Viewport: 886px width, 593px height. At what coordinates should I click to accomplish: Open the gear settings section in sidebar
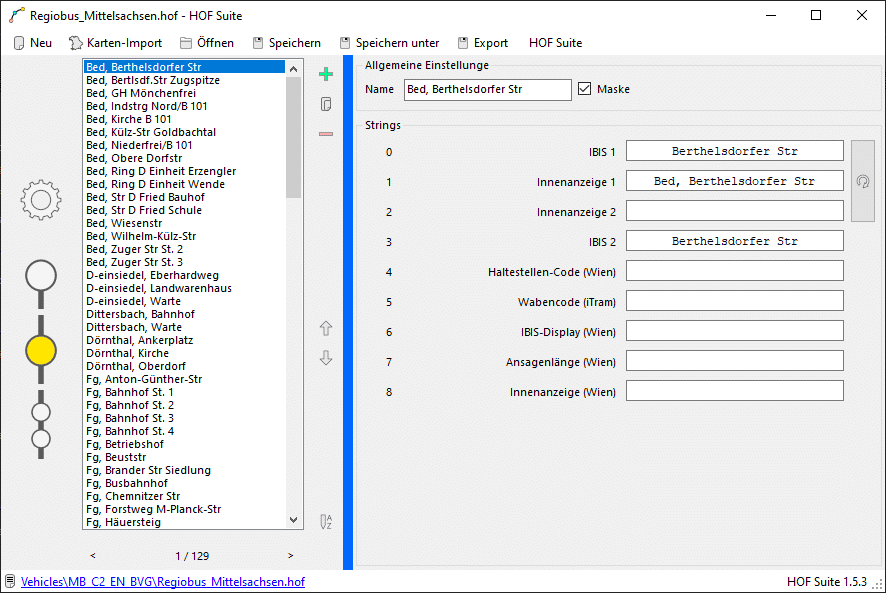pos(41,201)
